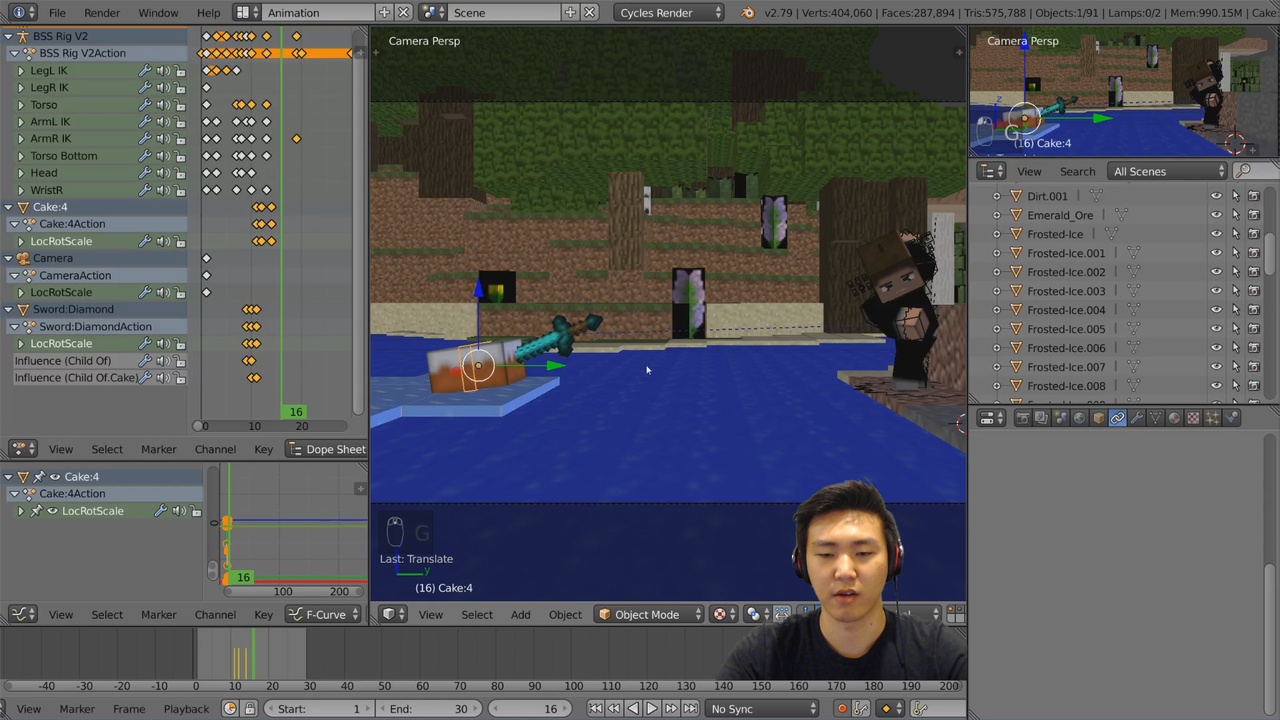Viewport: 1280px width, 720px height.
Task: Click the outliner filter magnifier icon
Action: click(x=1243, y=171)
